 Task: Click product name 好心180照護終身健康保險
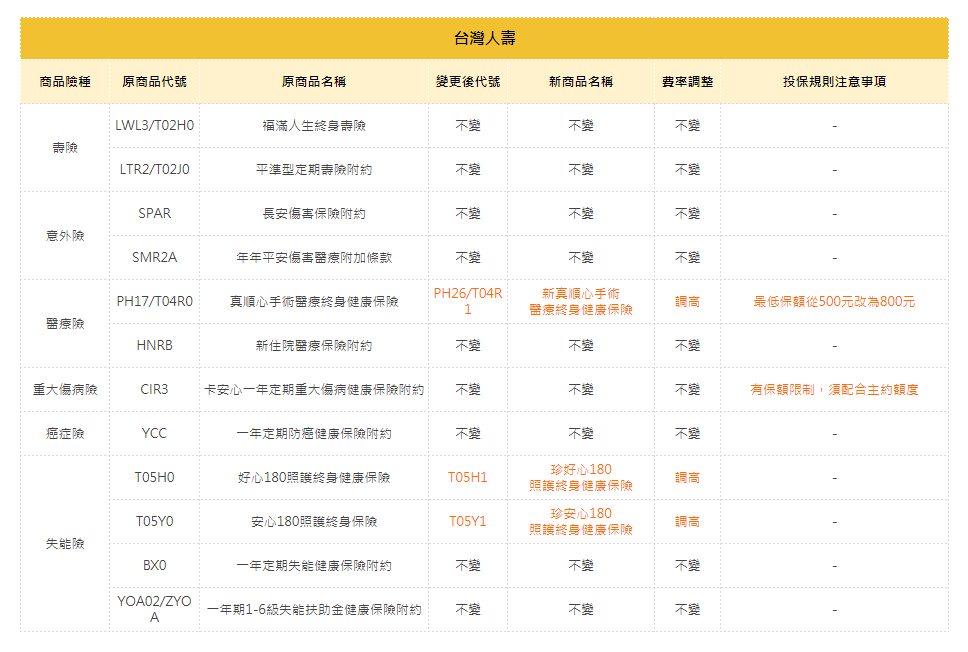coord(314,477)
